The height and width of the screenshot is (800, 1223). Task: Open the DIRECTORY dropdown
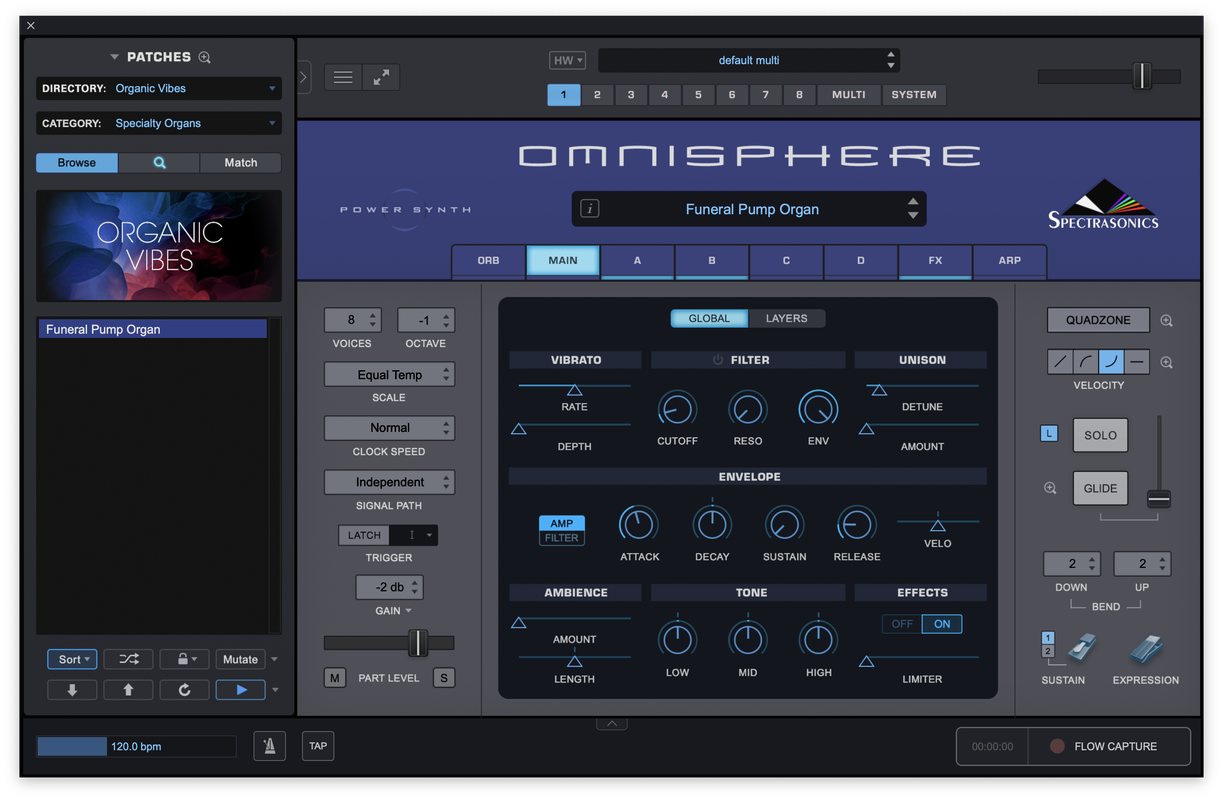pyautogui.click(x=159, y=88)
